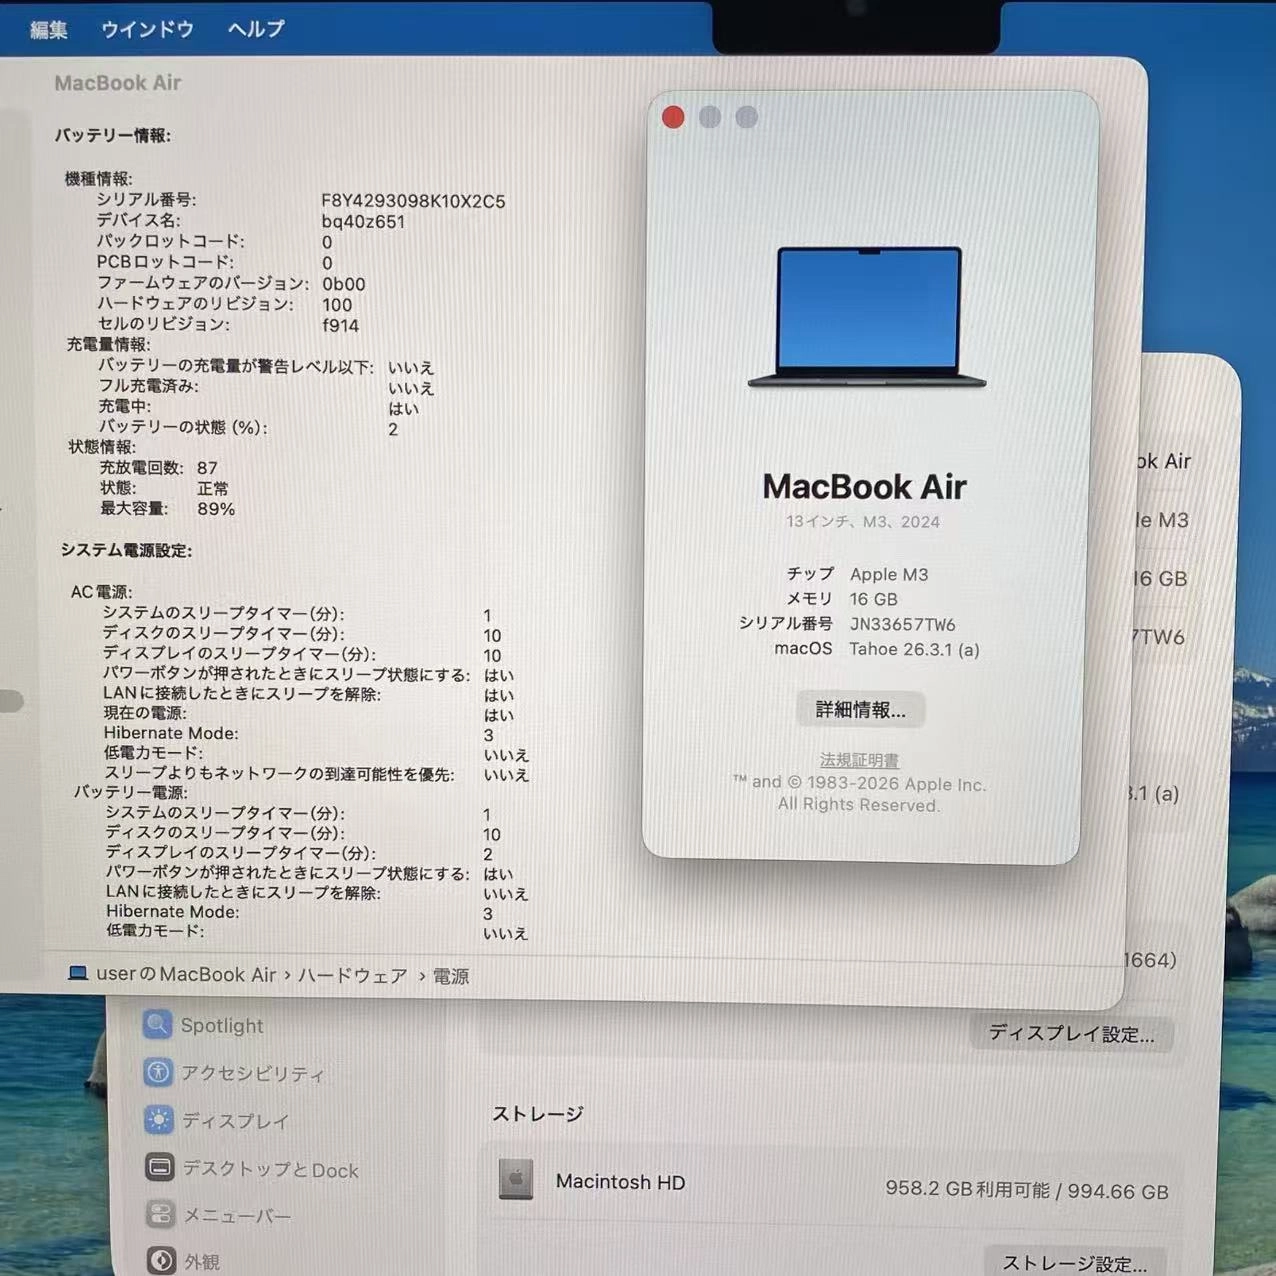Select cell revision f914
Viewport: 1276px width, 1276px height.
340,325
